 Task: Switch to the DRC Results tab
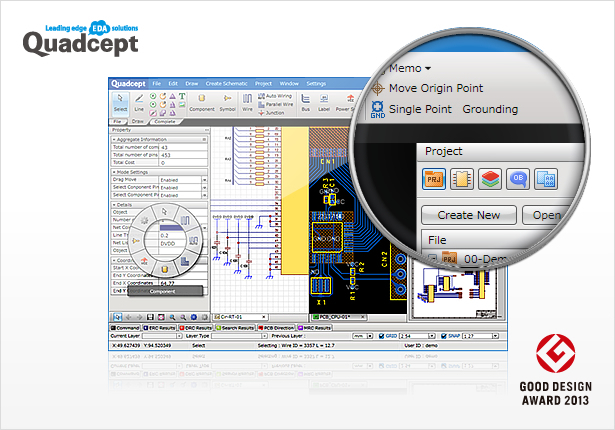tap(195, 328)
